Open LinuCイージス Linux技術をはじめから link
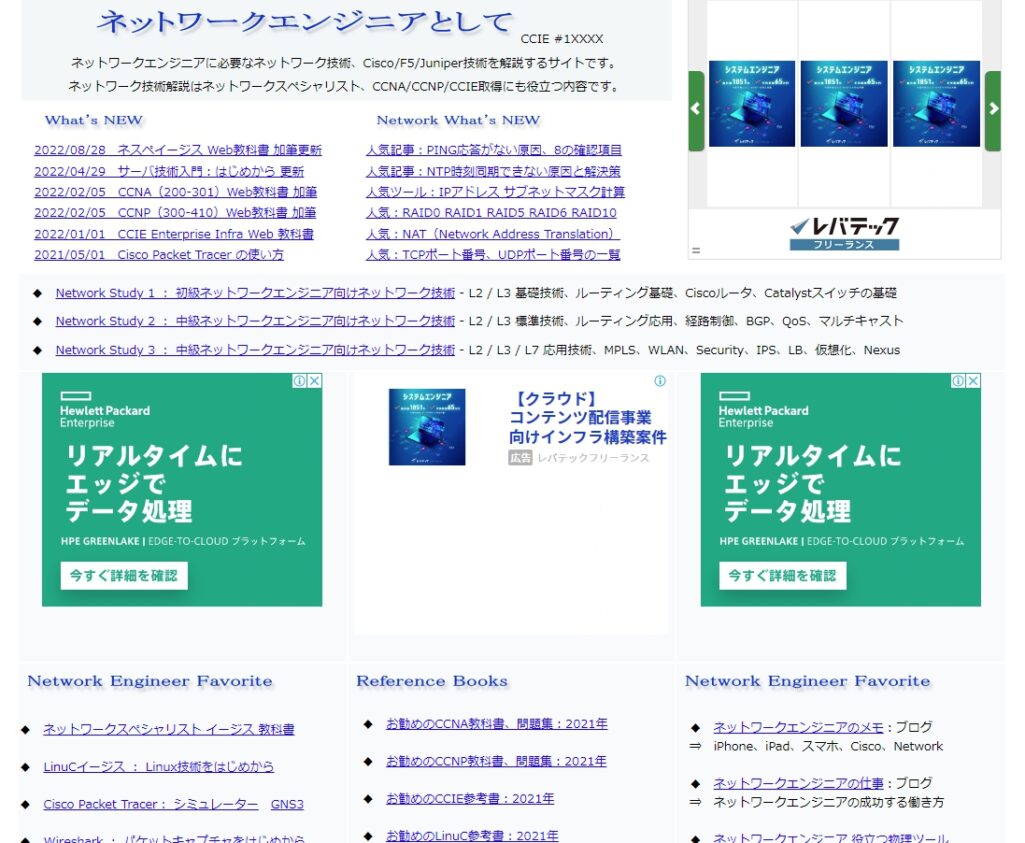Screen dimensions: 1025x843 point(159,767)
